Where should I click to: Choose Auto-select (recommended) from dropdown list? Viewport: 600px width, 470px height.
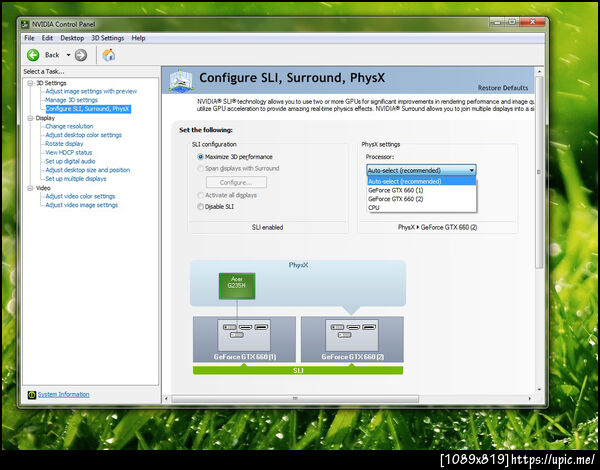point(421,181)
